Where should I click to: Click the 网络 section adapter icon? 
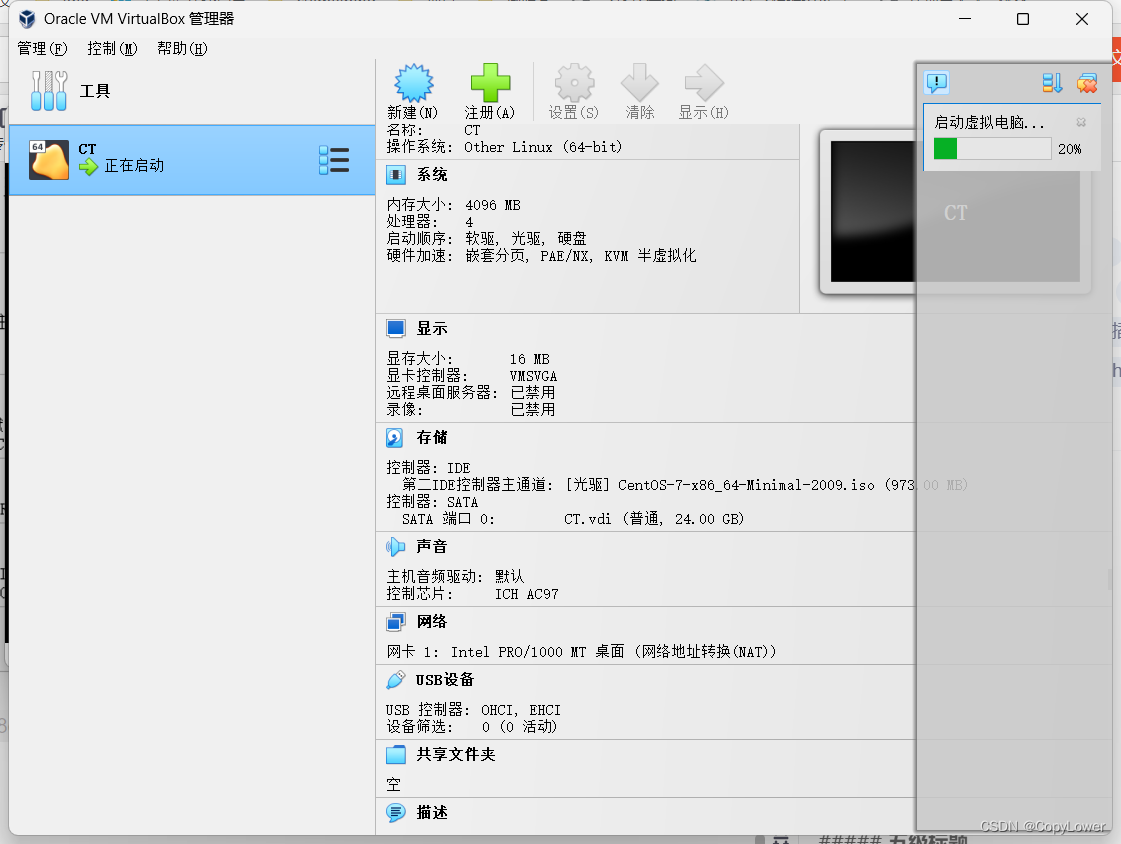coord(397,621)
